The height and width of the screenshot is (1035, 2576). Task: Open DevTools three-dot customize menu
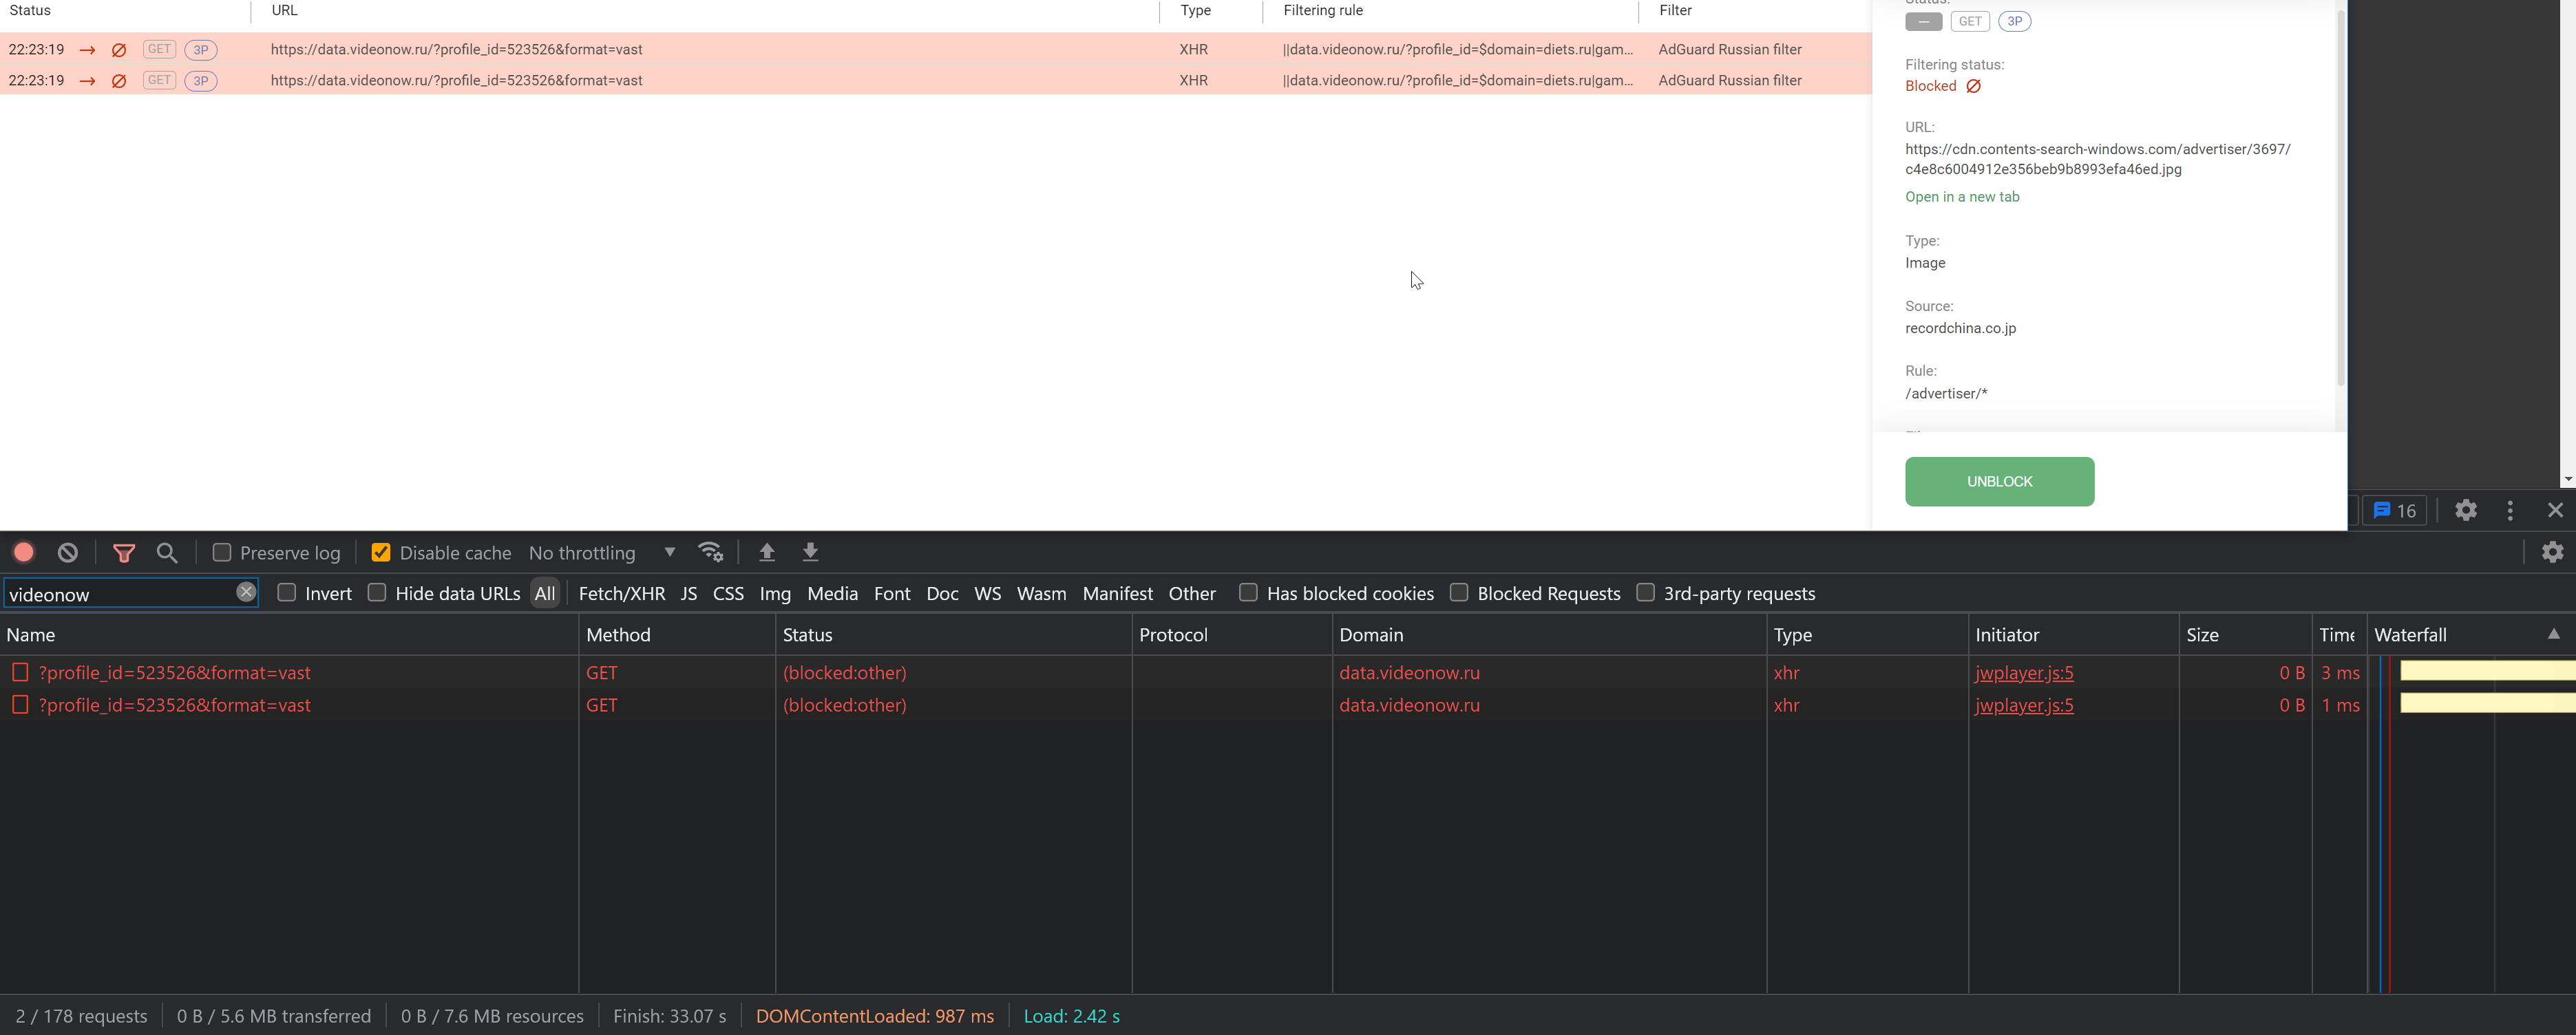(2509, 511)
